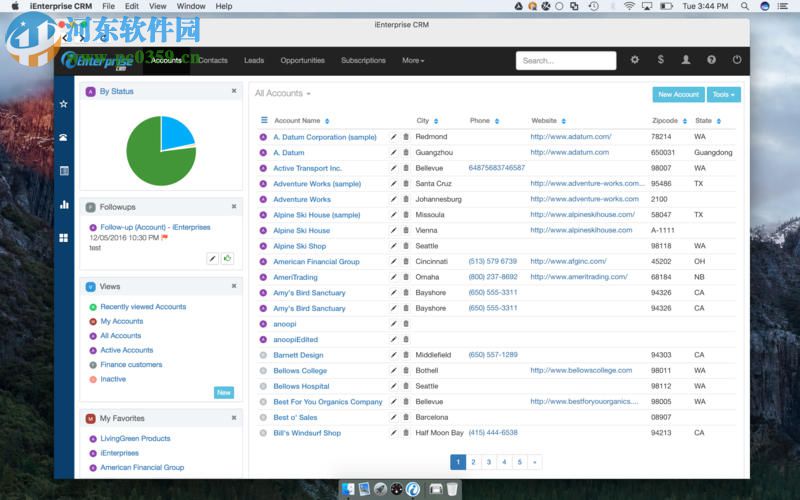Screen dimensions: 800x500
Task: Open the American Financial Group account link
Action: (316, 262)
